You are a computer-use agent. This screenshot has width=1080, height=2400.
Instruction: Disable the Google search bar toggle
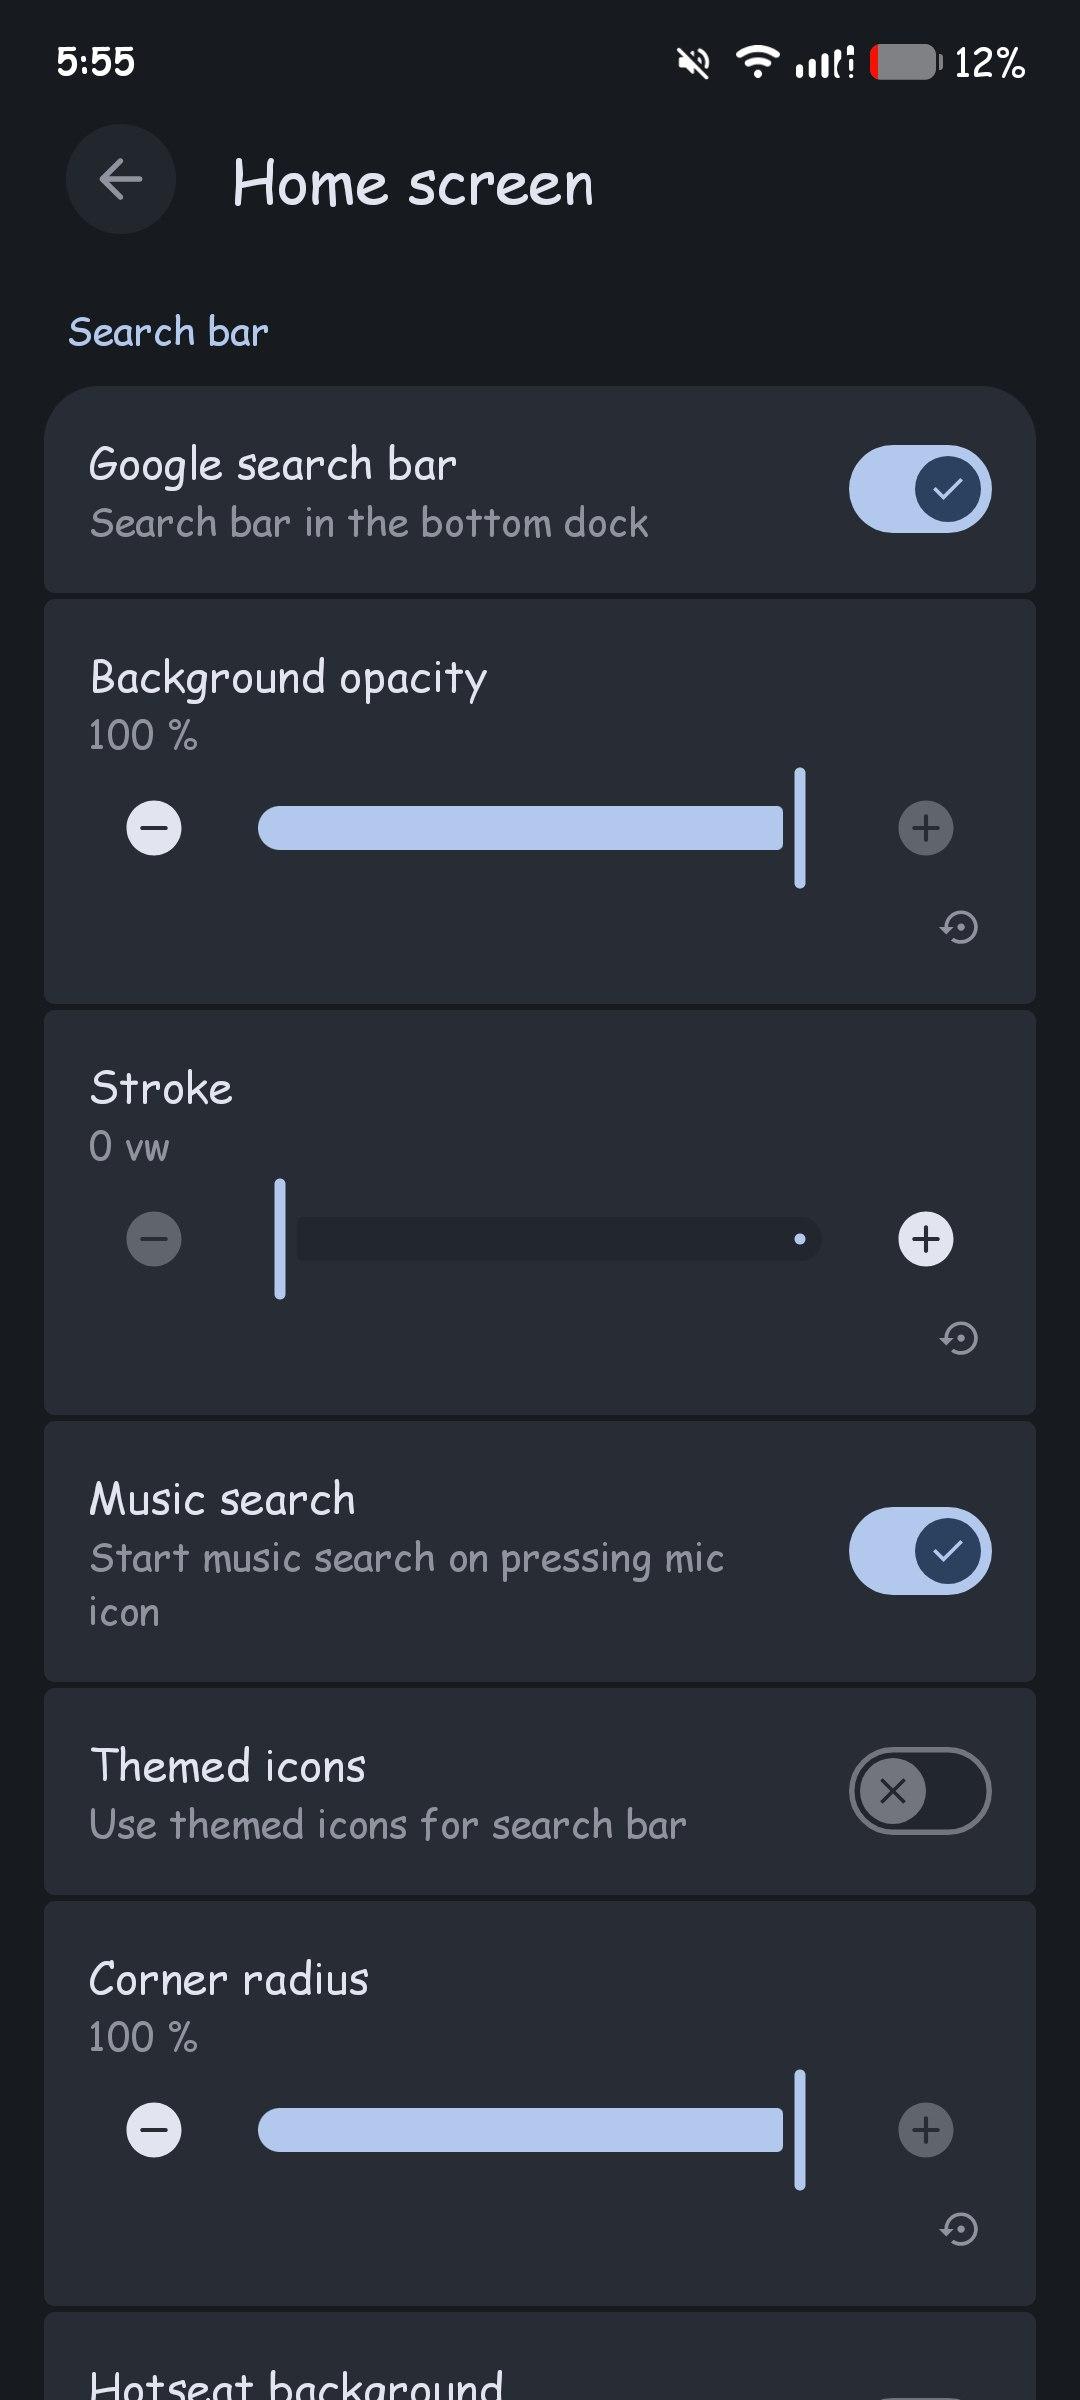pos(920,489)
